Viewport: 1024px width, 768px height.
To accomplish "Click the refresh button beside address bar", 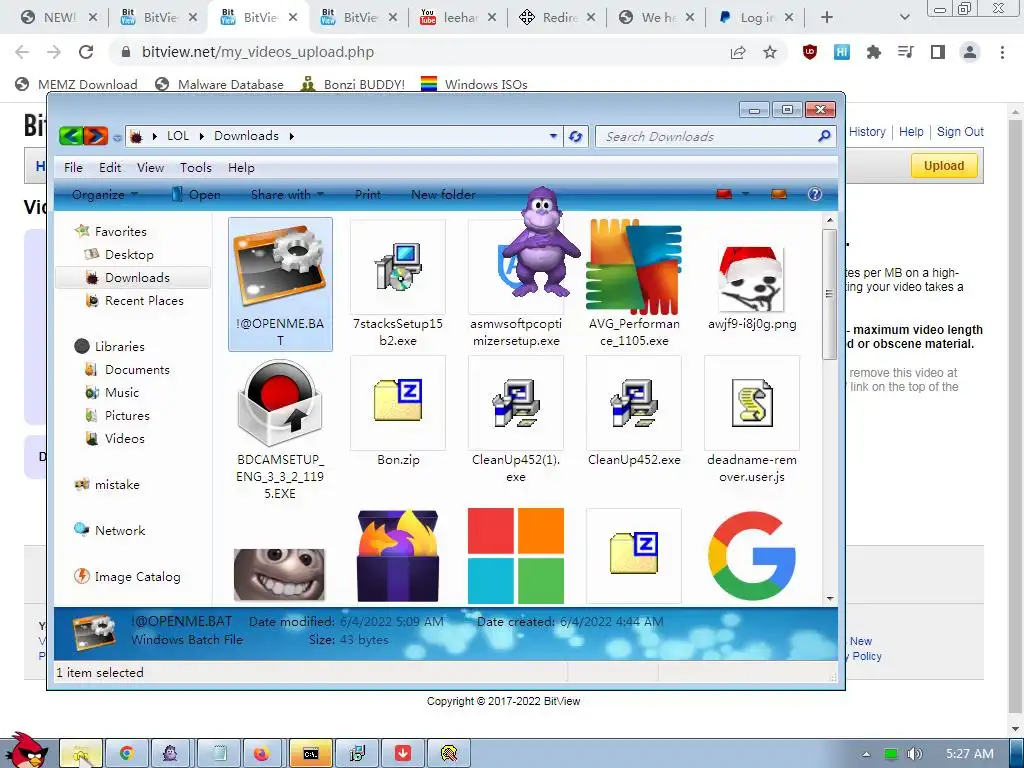I will tap(575, 136).
